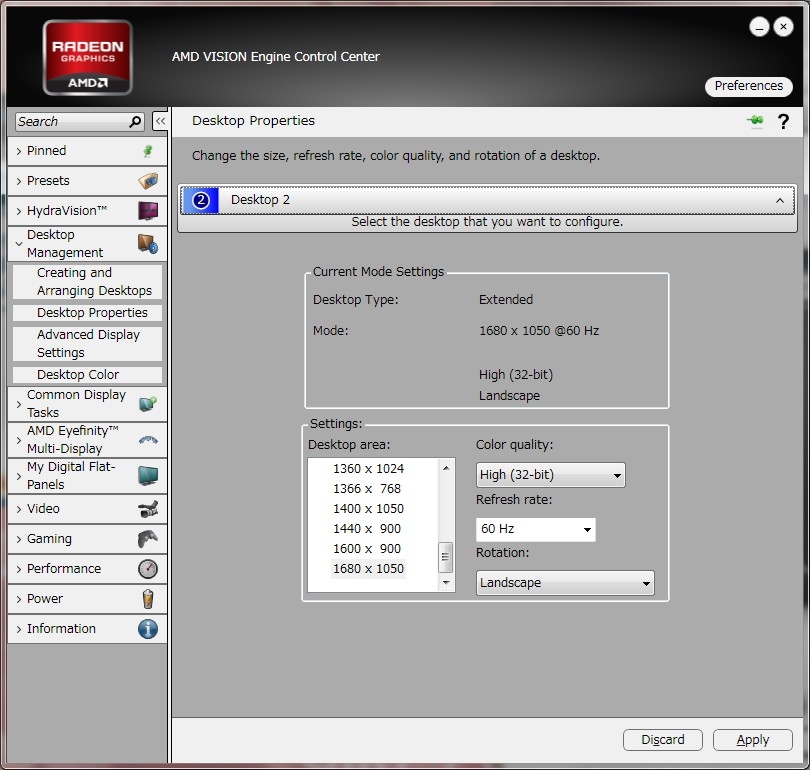Viewport: 810px width, 770px height.
Task: Open Desktop Color settings page
Action: [78, 375]
